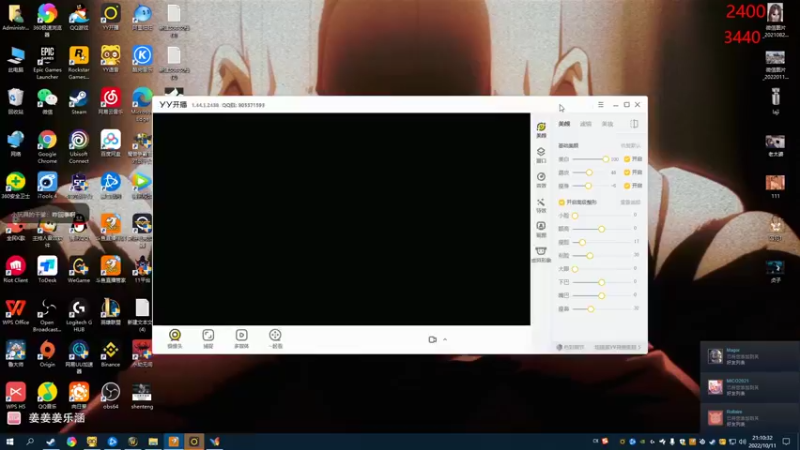Open File Explorer from the taskbar

coord(153,441)
